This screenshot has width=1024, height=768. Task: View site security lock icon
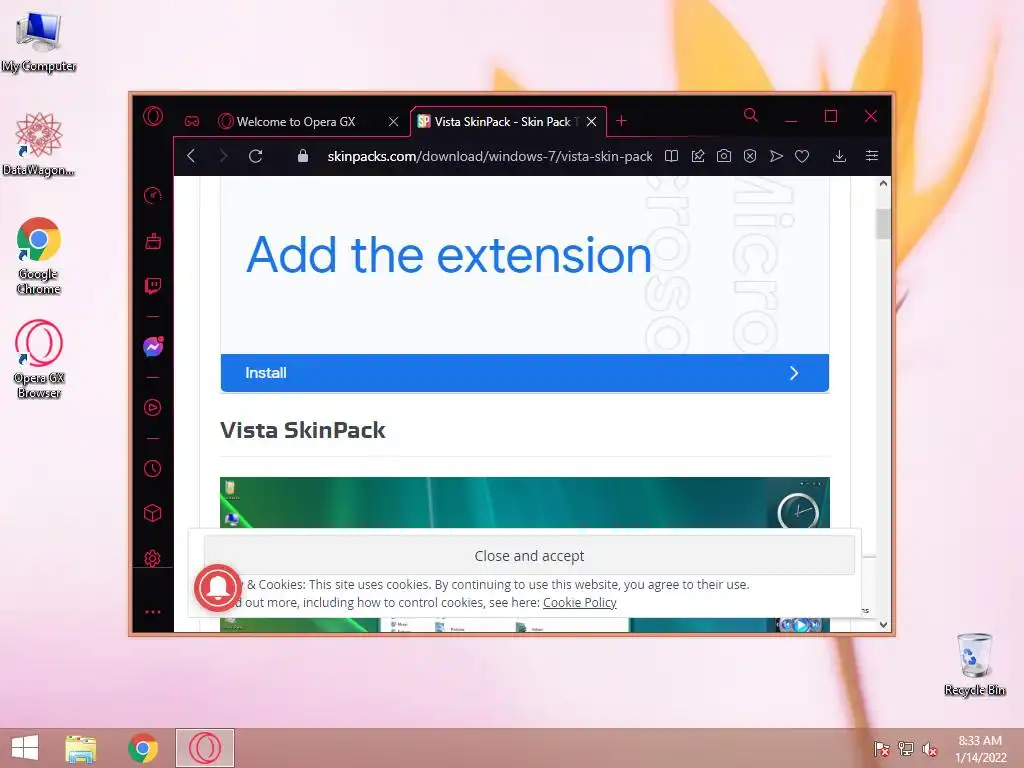coord(302,155)
